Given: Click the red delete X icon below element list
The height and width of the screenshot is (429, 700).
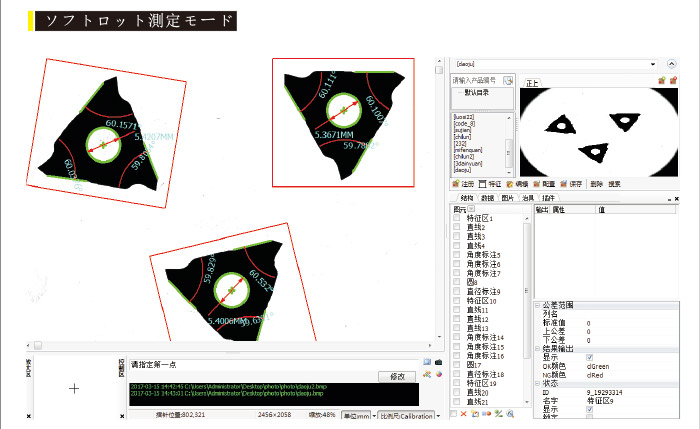Looking at the screenshot, I should click(x=463, y=413).
